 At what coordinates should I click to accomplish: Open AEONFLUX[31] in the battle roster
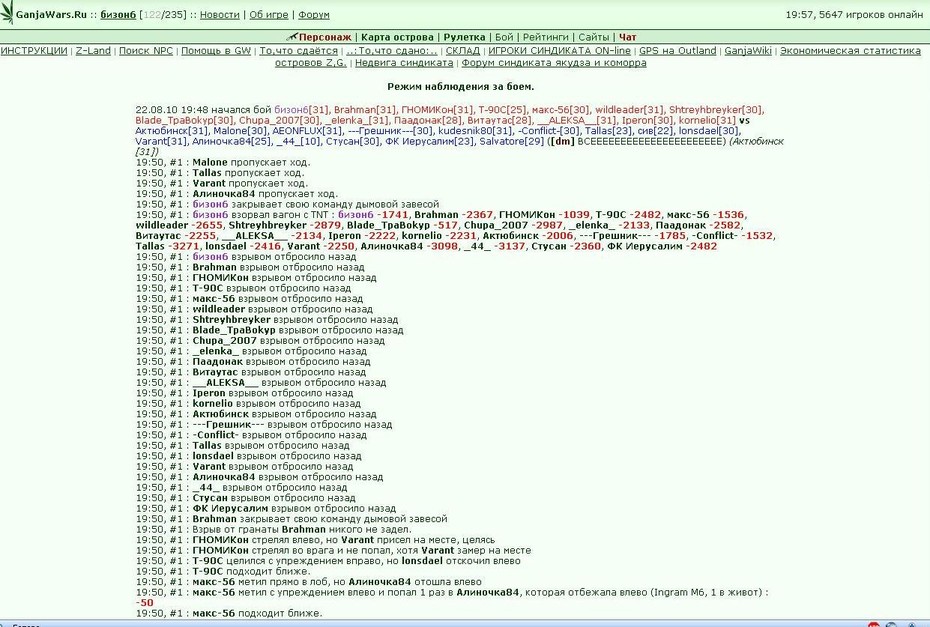[307, 131]
